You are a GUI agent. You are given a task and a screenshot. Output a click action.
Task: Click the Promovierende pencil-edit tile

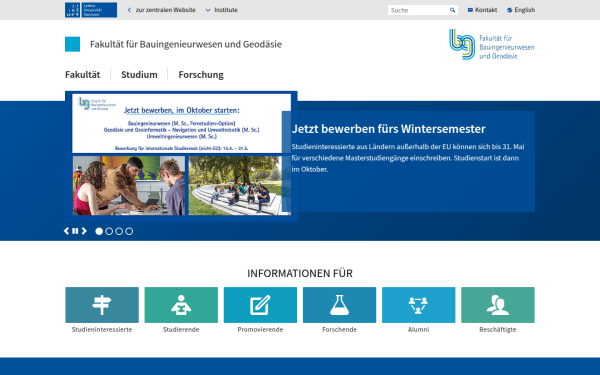pos(260,305)
